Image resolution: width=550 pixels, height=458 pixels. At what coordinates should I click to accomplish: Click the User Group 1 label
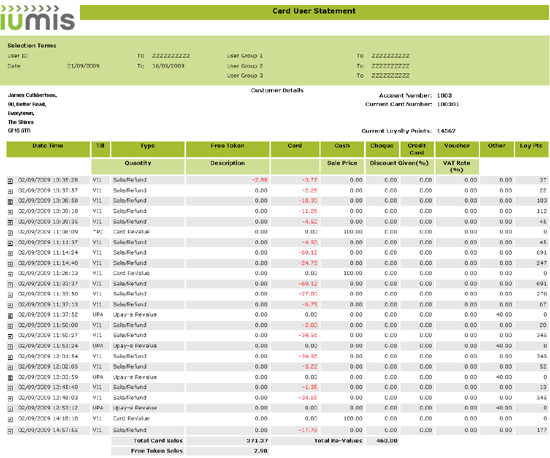point(244,56)
